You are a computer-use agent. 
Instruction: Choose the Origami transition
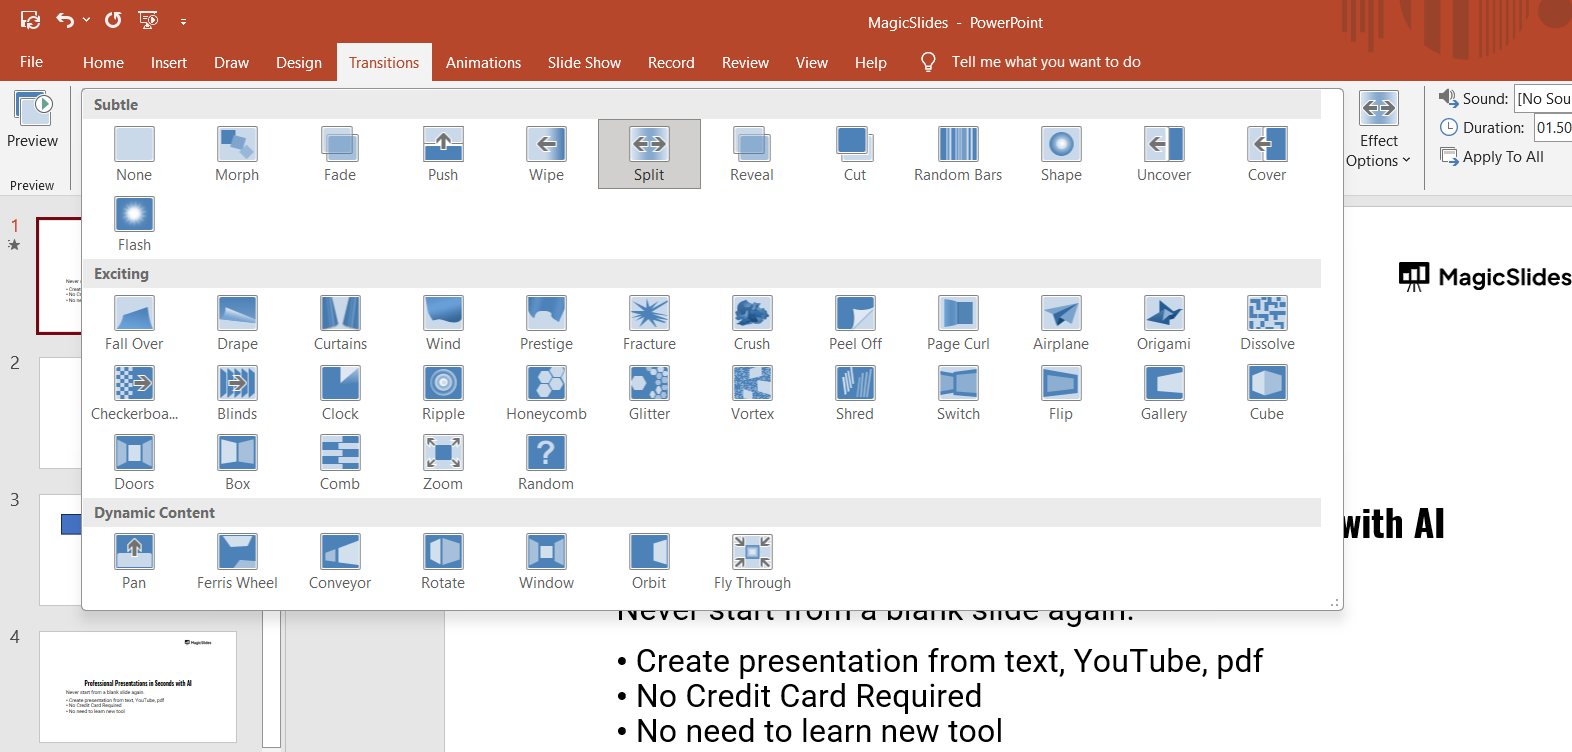click(x=1164, y=323)
